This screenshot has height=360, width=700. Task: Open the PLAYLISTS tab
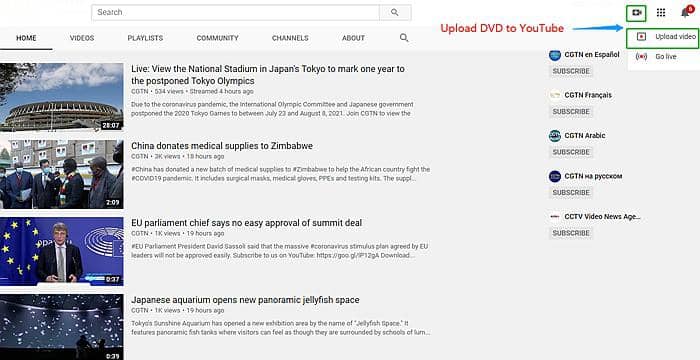(x=145, y=38)
